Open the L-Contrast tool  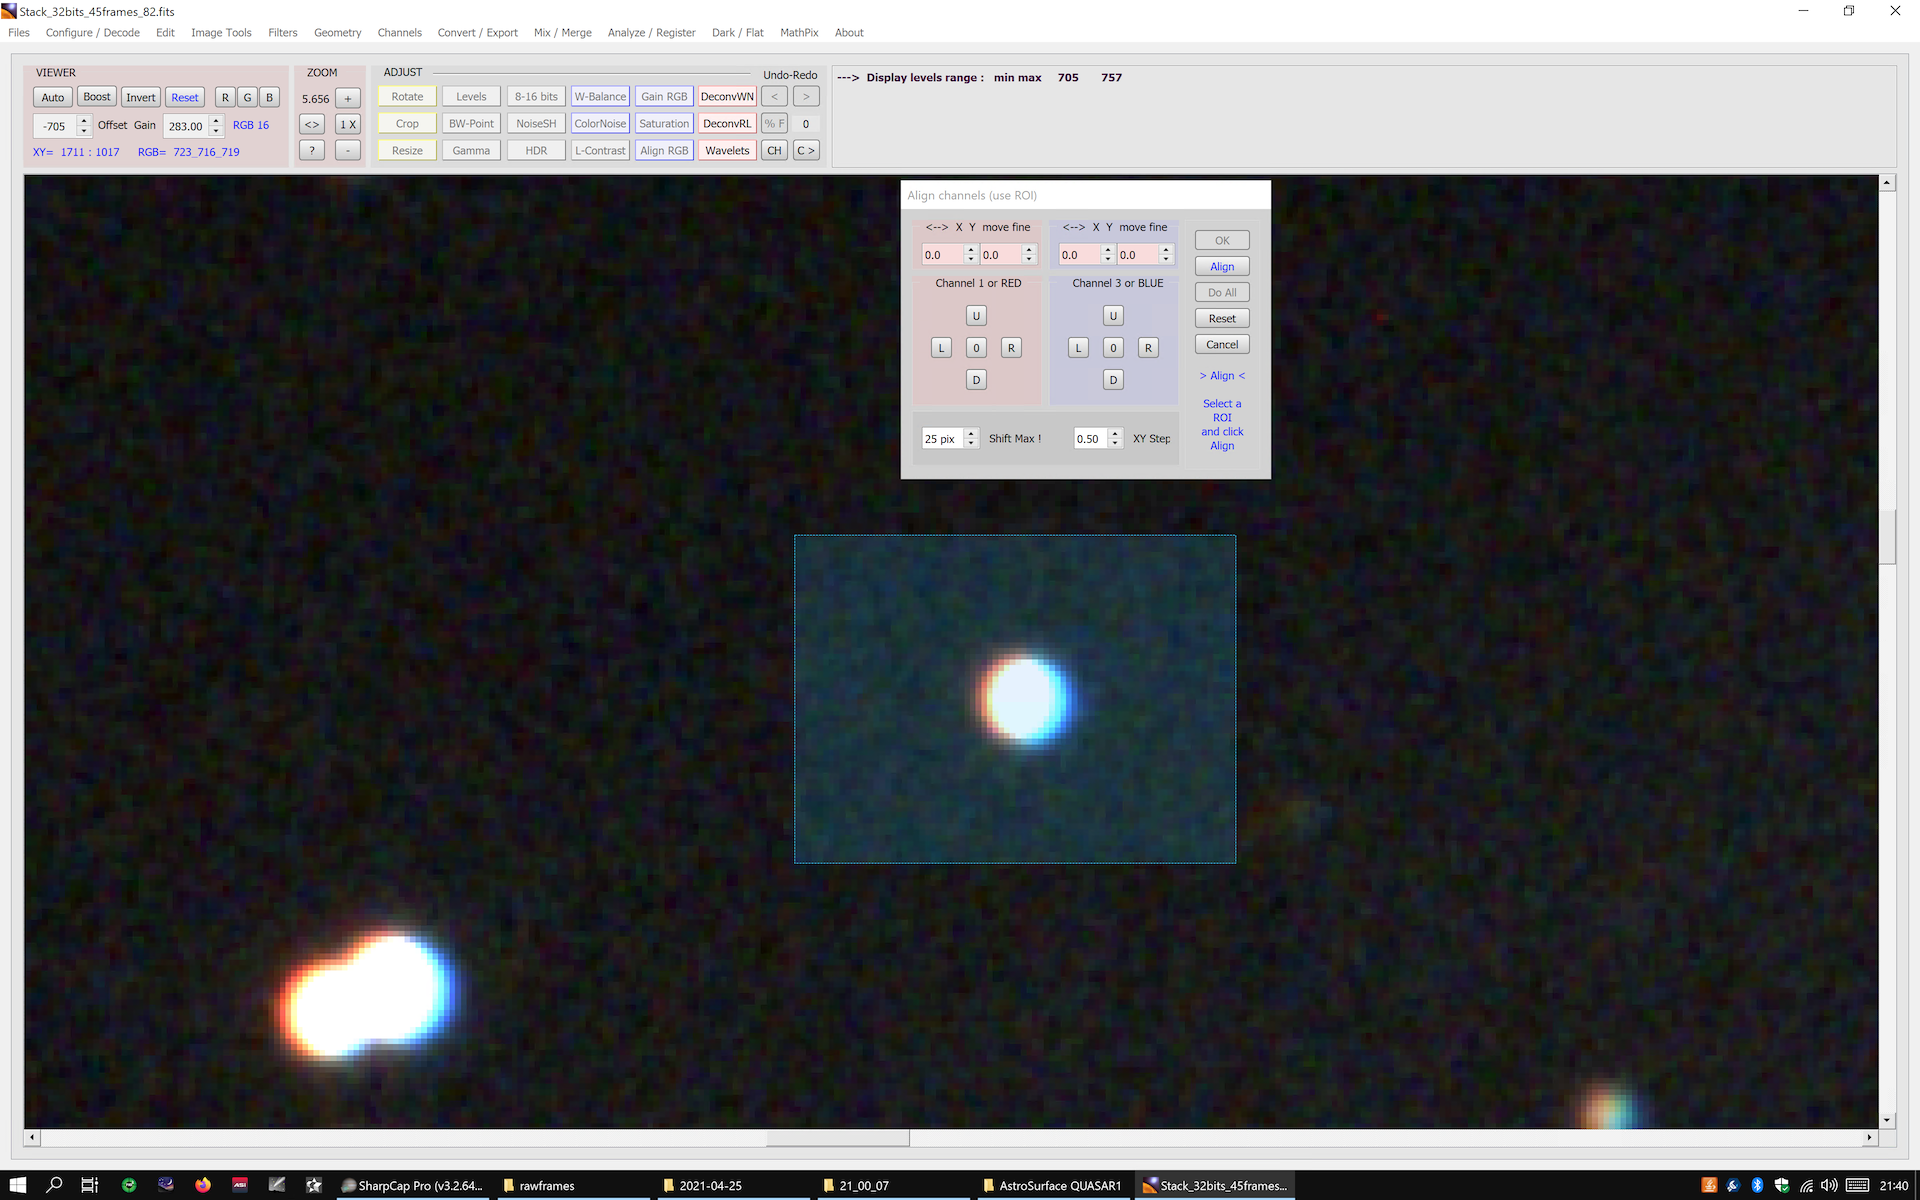(600, 151)
